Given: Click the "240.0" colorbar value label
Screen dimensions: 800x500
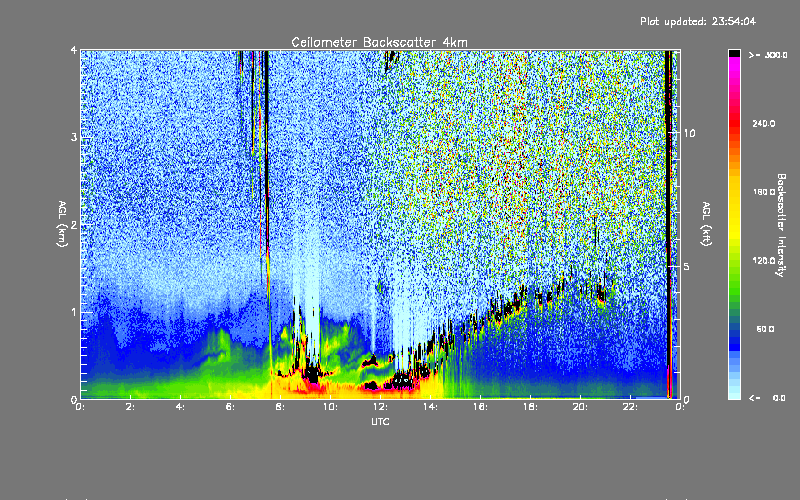Looking at the screenshot, I should click(764, 123).
